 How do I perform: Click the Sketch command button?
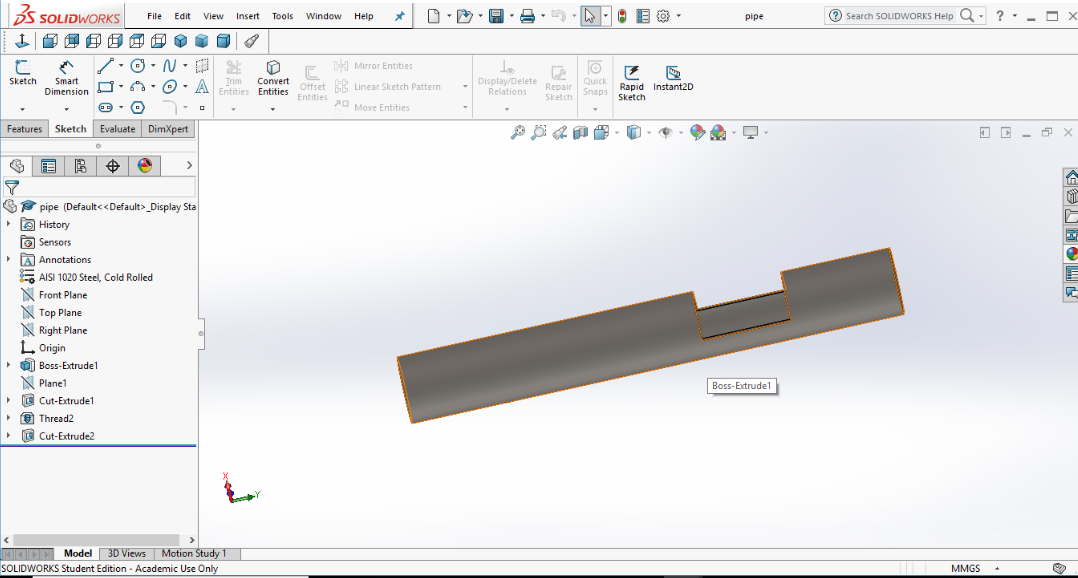coord(22,73)
